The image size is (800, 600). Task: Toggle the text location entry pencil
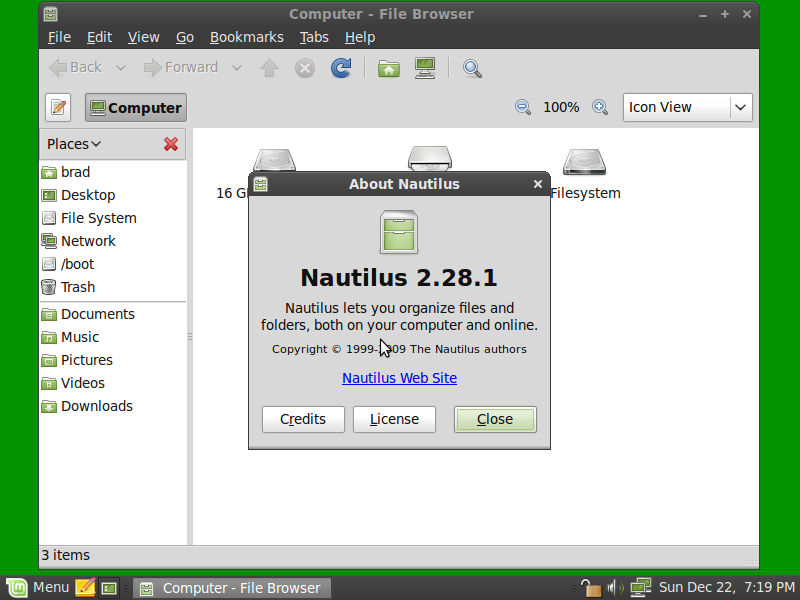[x=58, y=108]
